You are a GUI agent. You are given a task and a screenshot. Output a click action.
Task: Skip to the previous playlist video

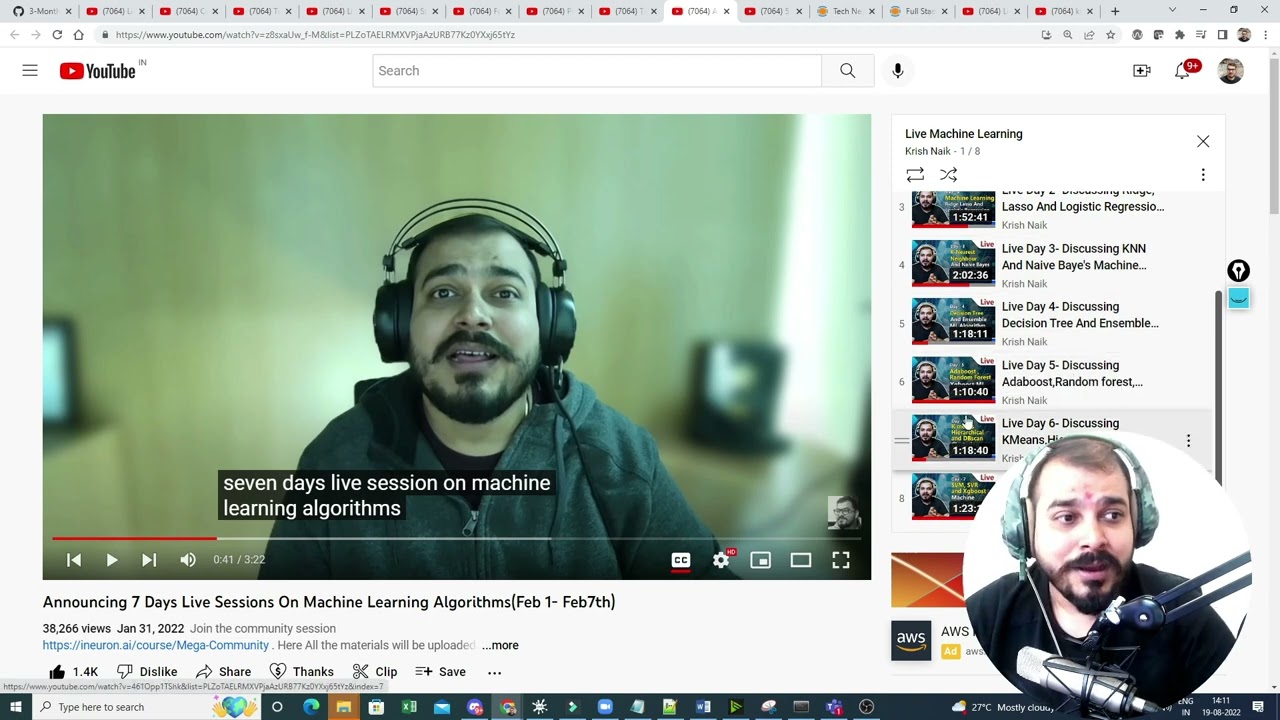click(x=74, y=560)
